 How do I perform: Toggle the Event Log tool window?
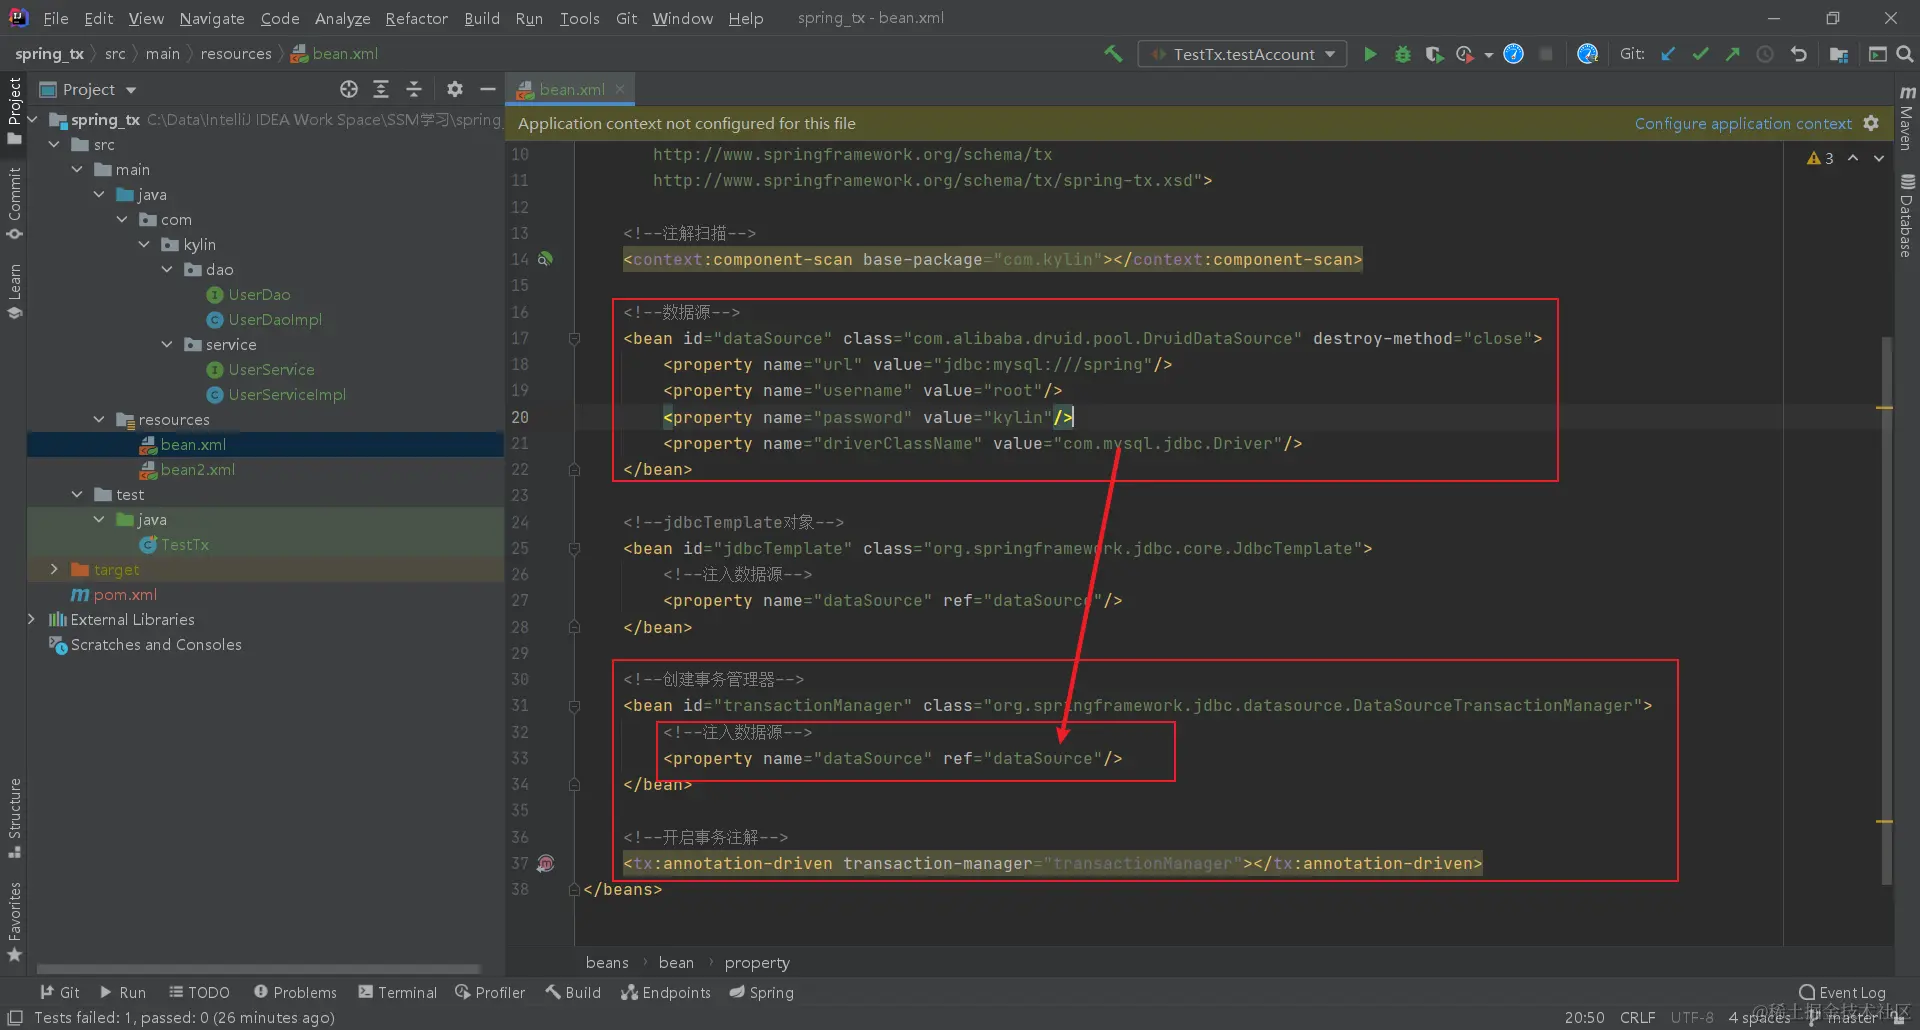click(x=1842, y=992)
